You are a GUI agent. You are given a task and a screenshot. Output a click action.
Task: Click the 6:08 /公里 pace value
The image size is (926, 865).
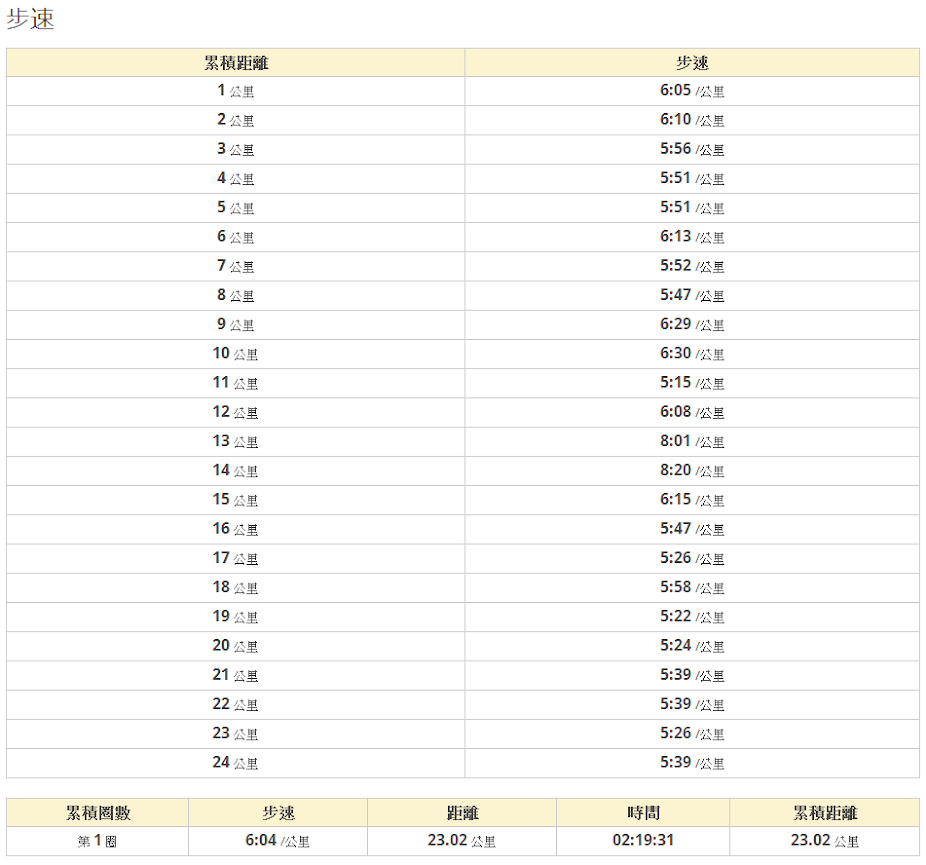[x=692, y=412]
